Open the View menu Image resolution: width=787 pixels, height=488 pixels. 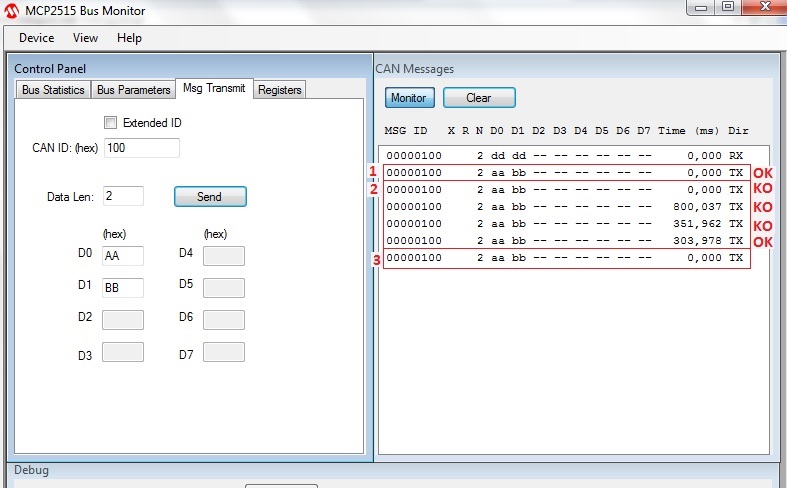point(85,38)
